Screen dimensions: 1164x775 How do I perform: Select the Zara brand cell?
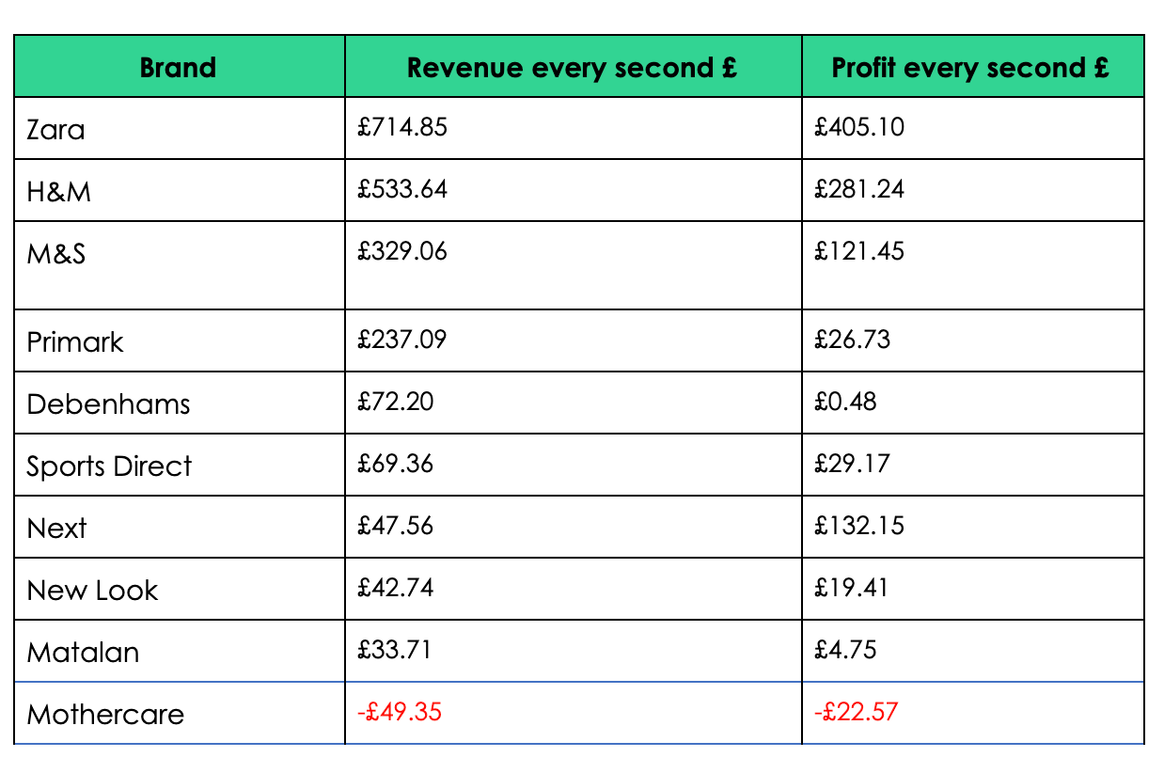[x=56, y=130]
